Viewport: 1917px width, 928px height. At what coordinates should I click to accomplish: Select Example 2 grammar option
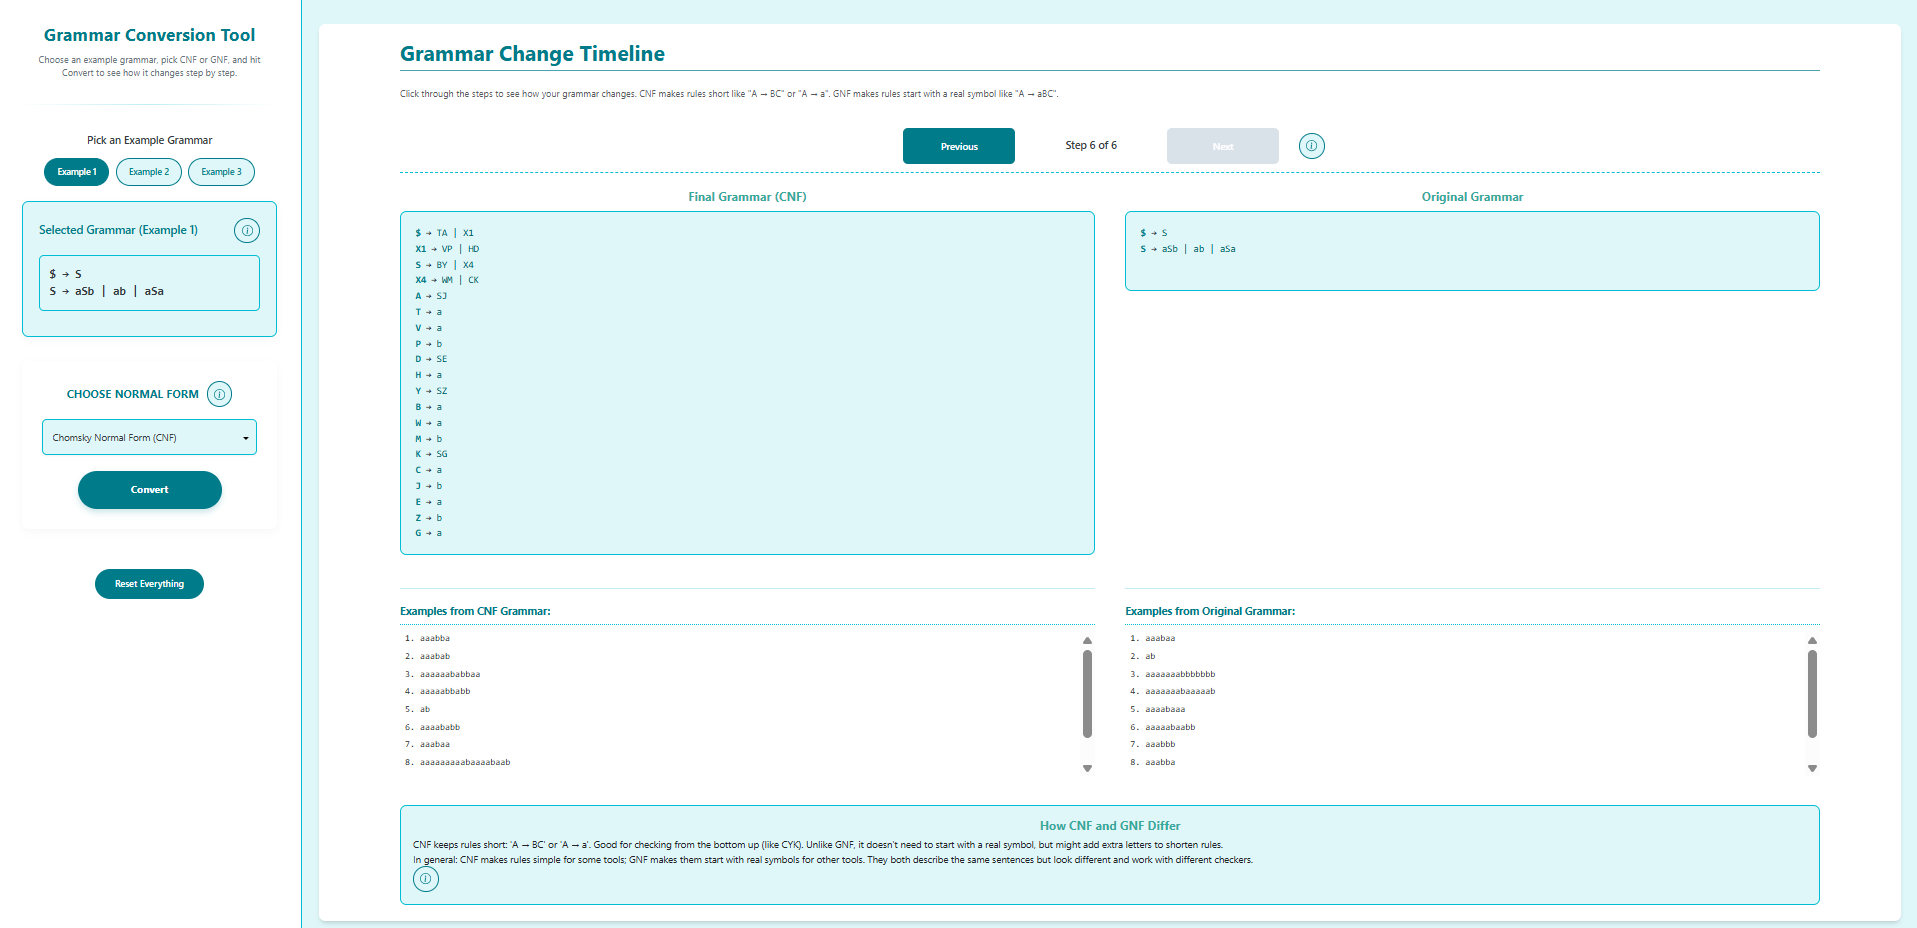(149, 172)
